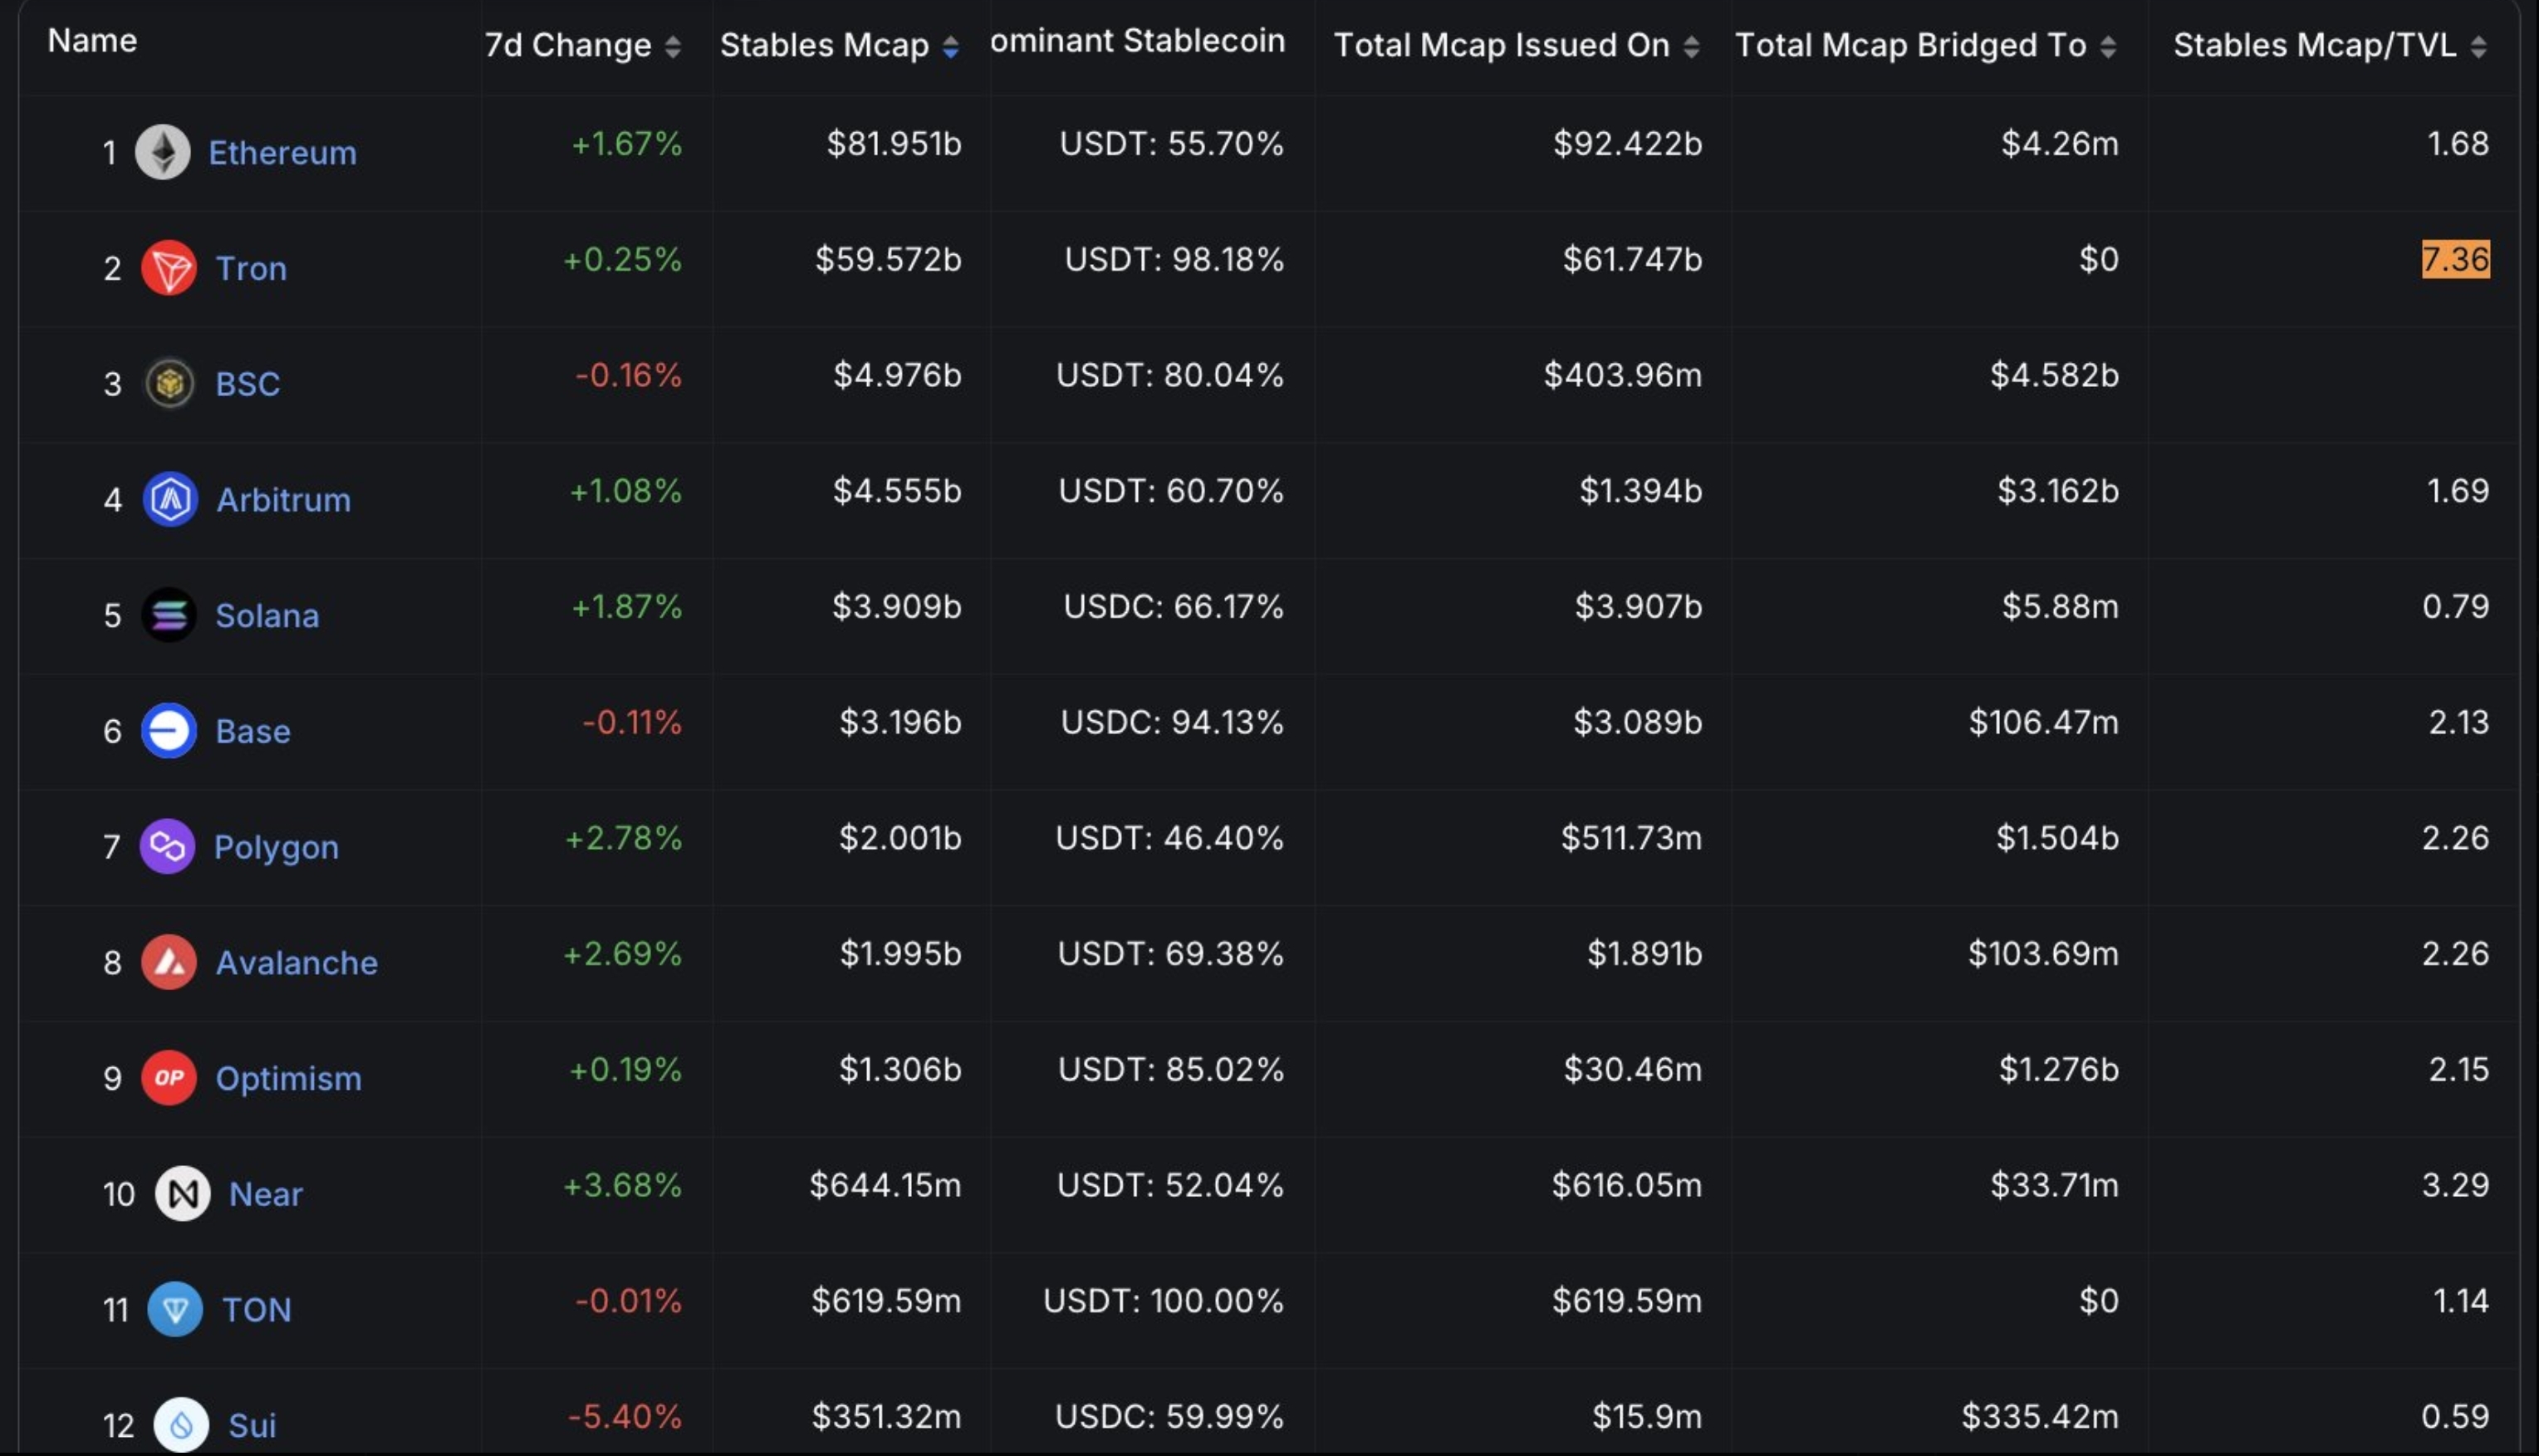Sort by Stables Mcap/TVL column arrows
This screenshot has width=2539, height=1456.
pyautogui.click(x=2478, y=46)
